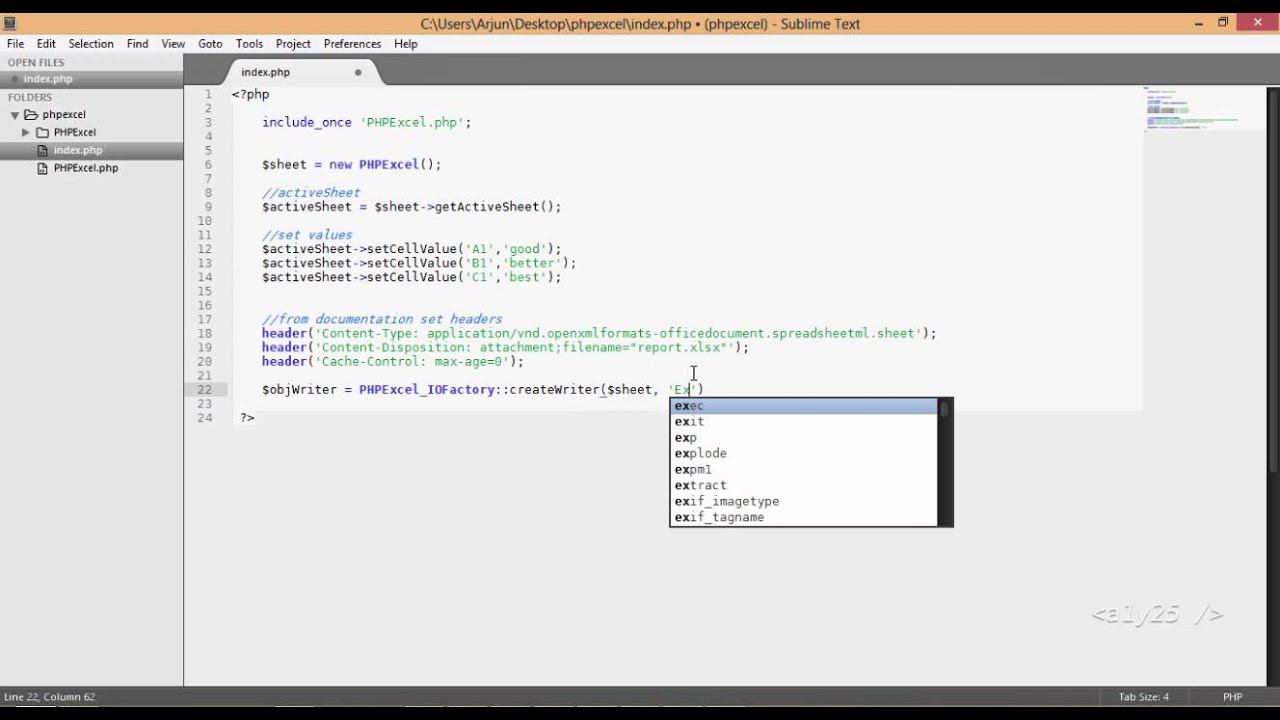Click the '<?php' opening tag
Screen dimensions: 1280x720
coord(250,94)
